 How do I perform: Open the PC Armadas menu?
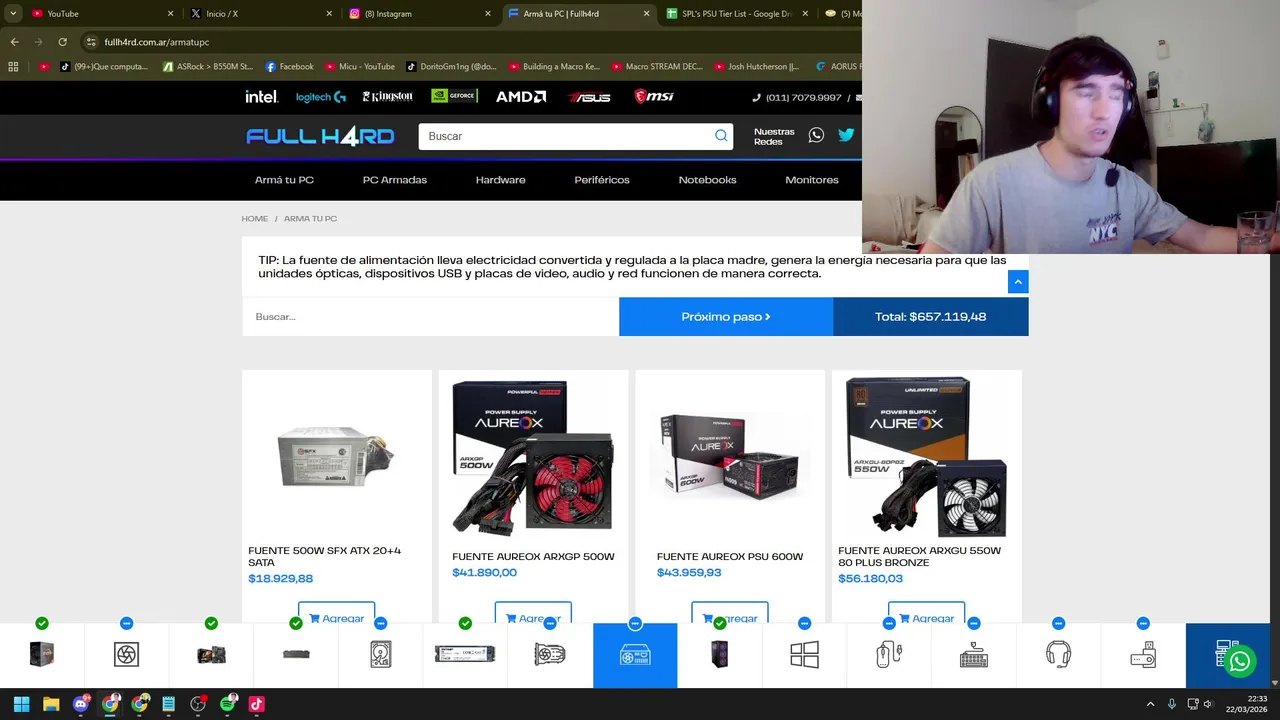pos(395,180)
